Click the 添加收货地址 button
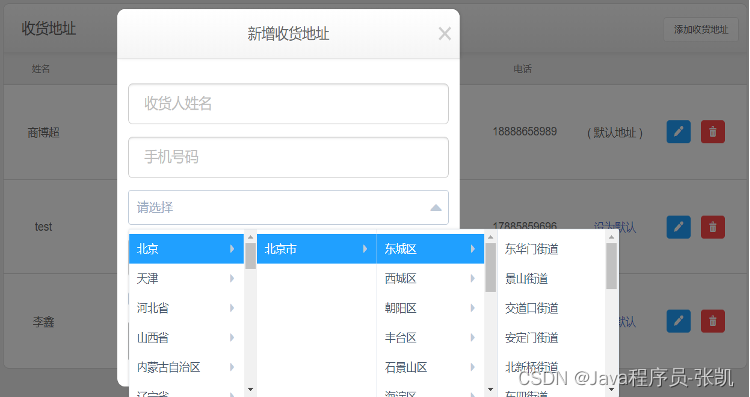This screenshot has height=397, width=750. tap(701, 30)
